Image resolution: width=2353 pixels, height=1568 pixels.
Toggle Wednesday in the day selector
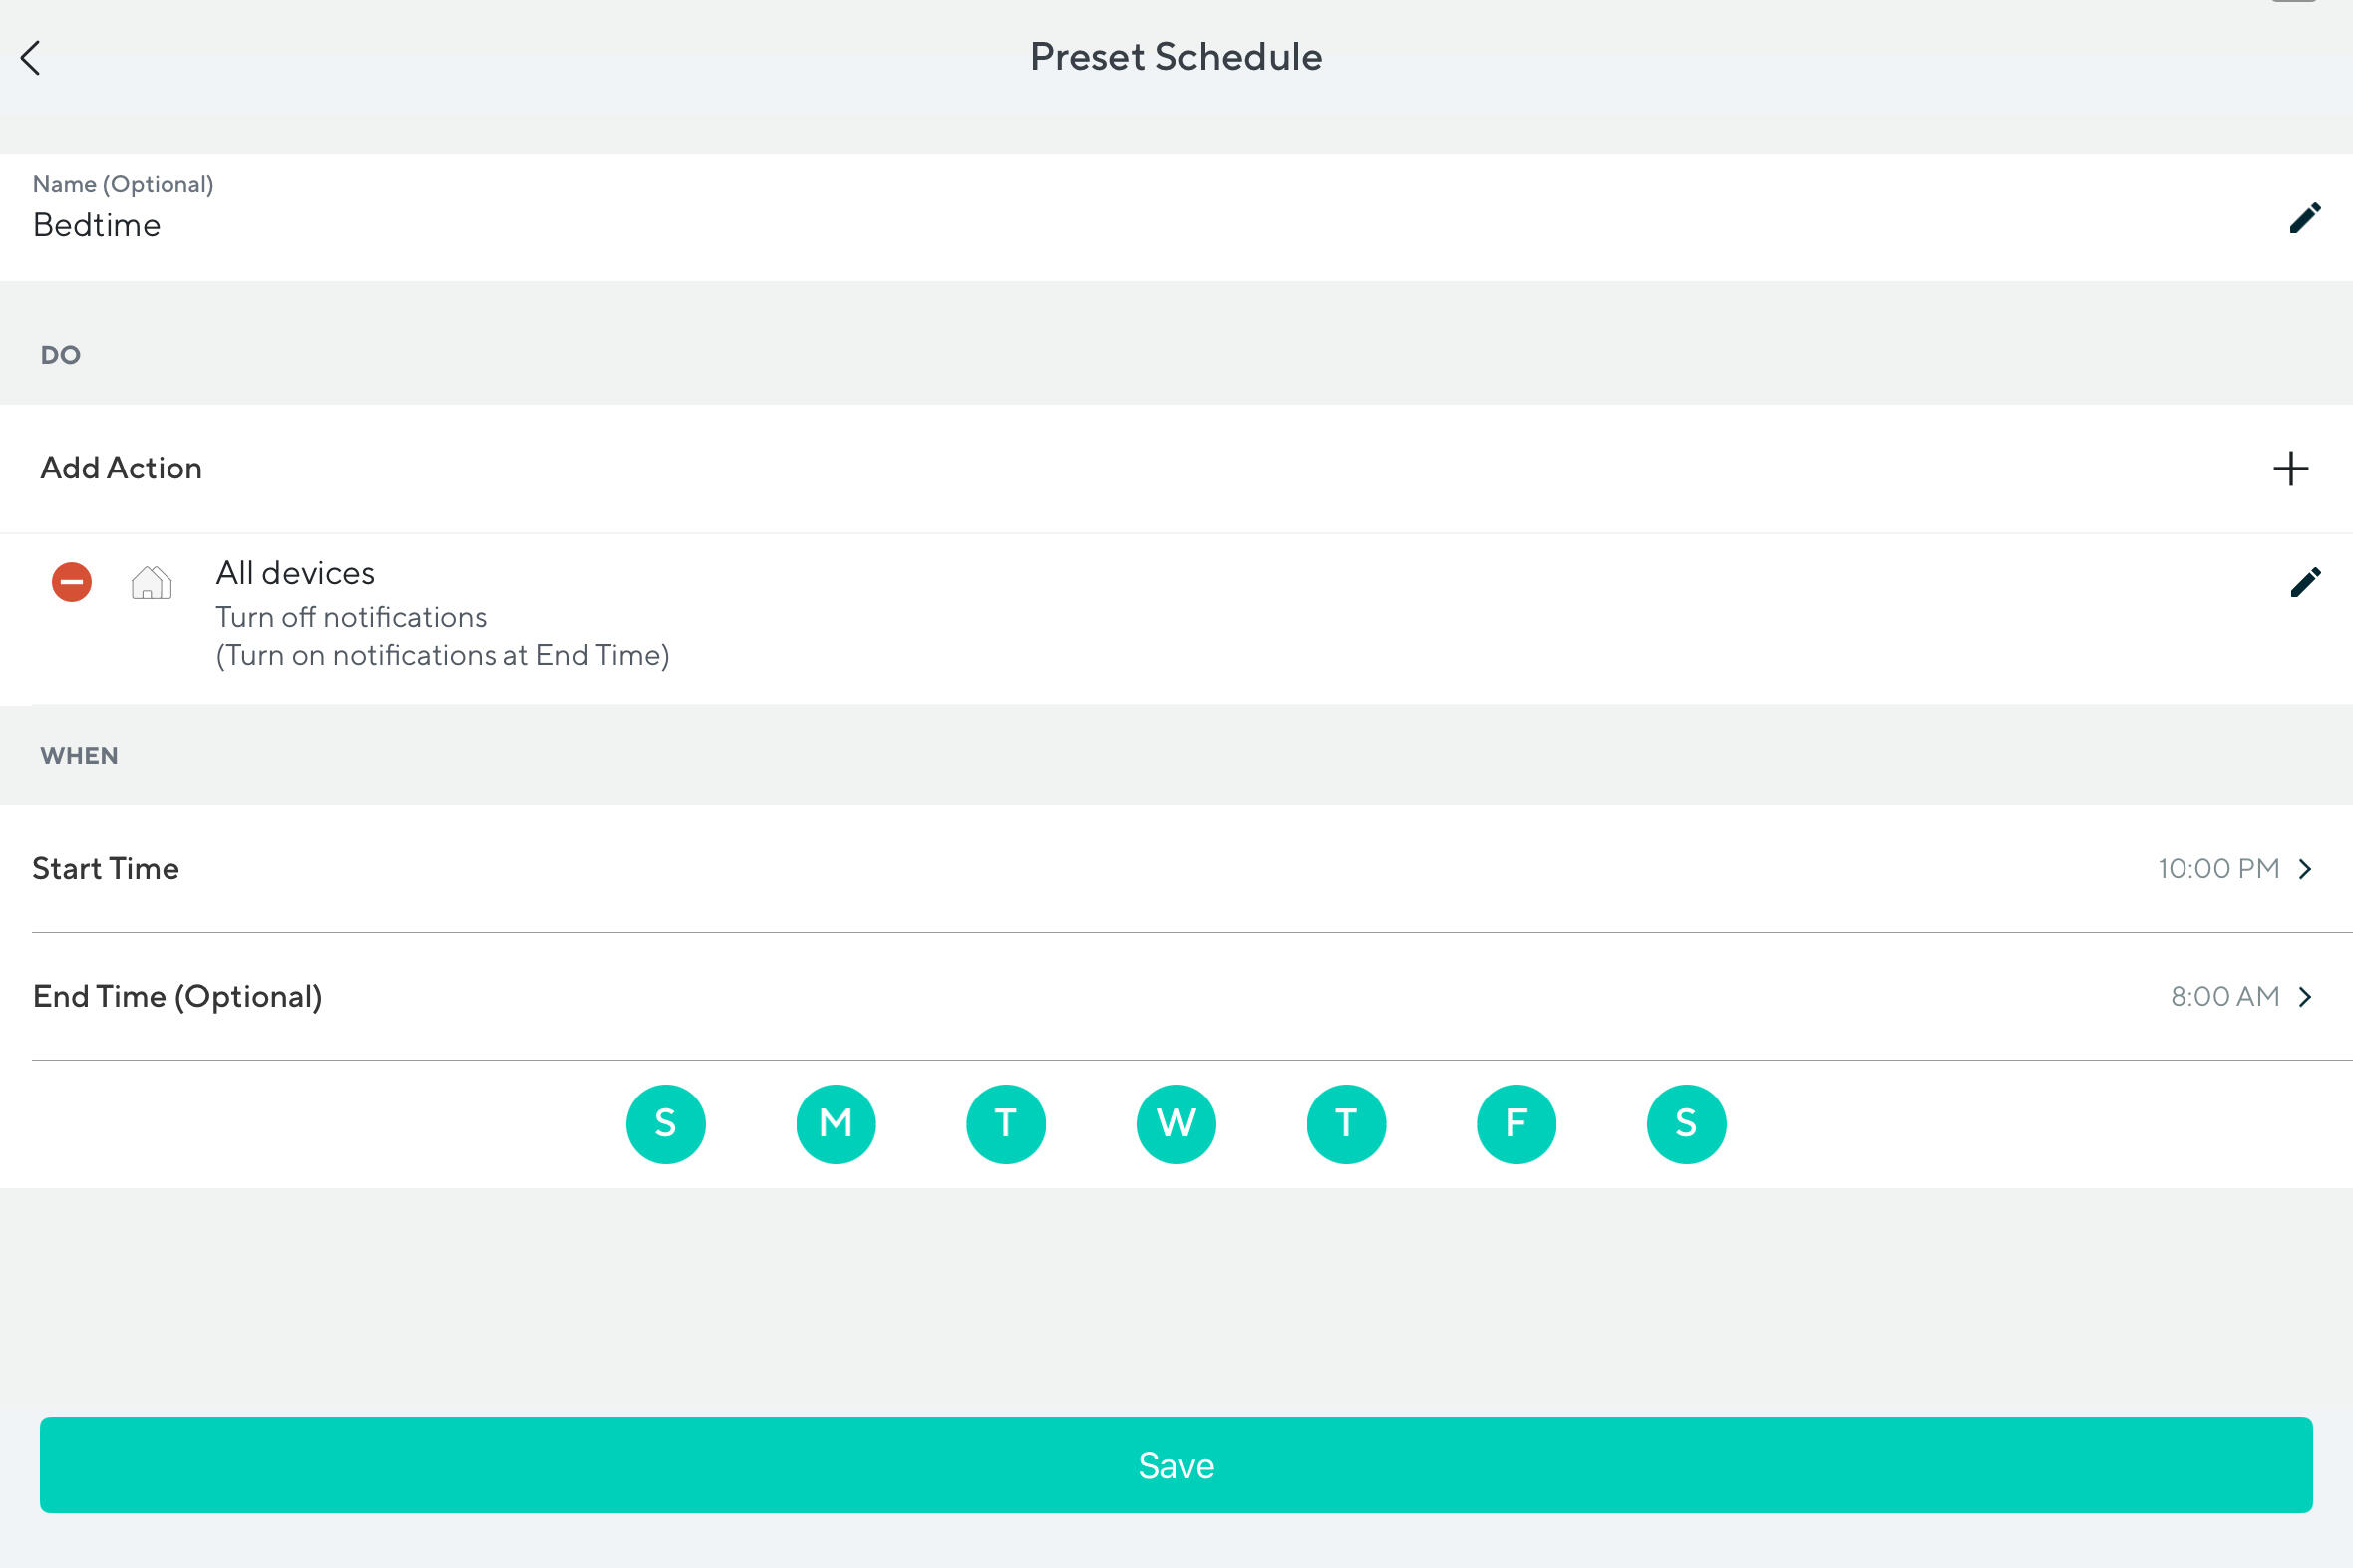click(1176, 1124)
